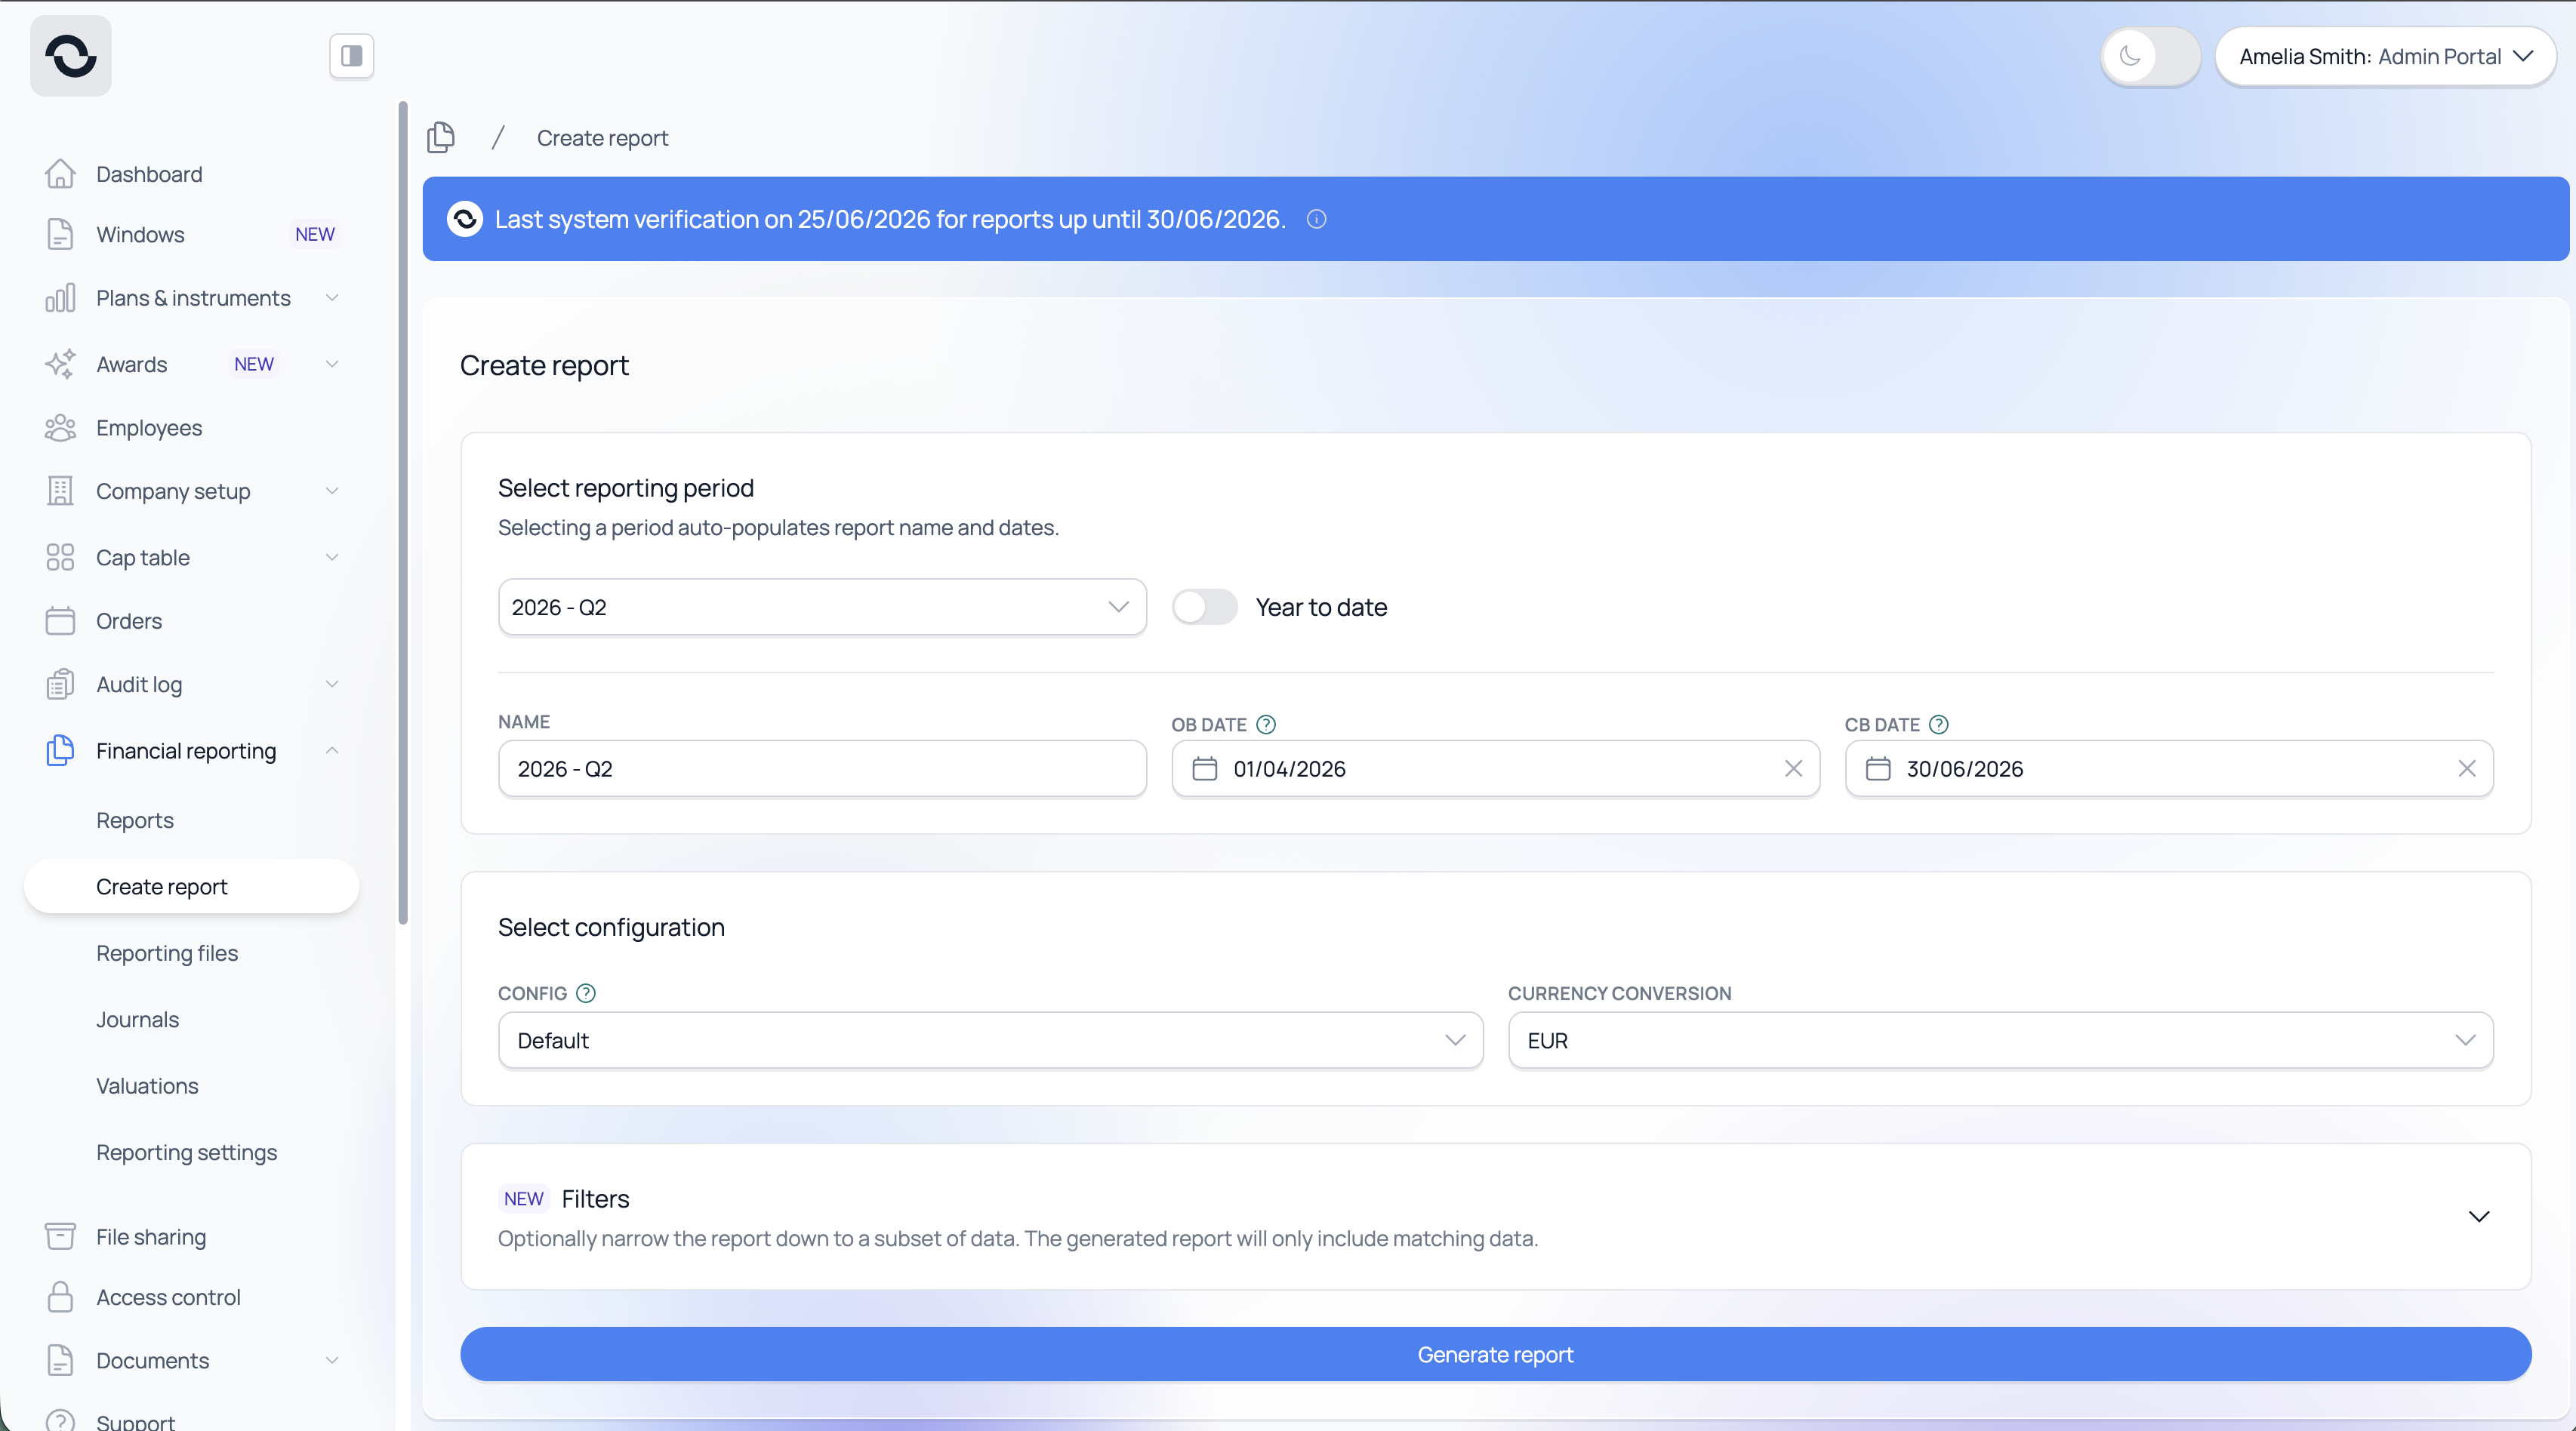Click the NEW badge next to Filters

pos(524,1198)
